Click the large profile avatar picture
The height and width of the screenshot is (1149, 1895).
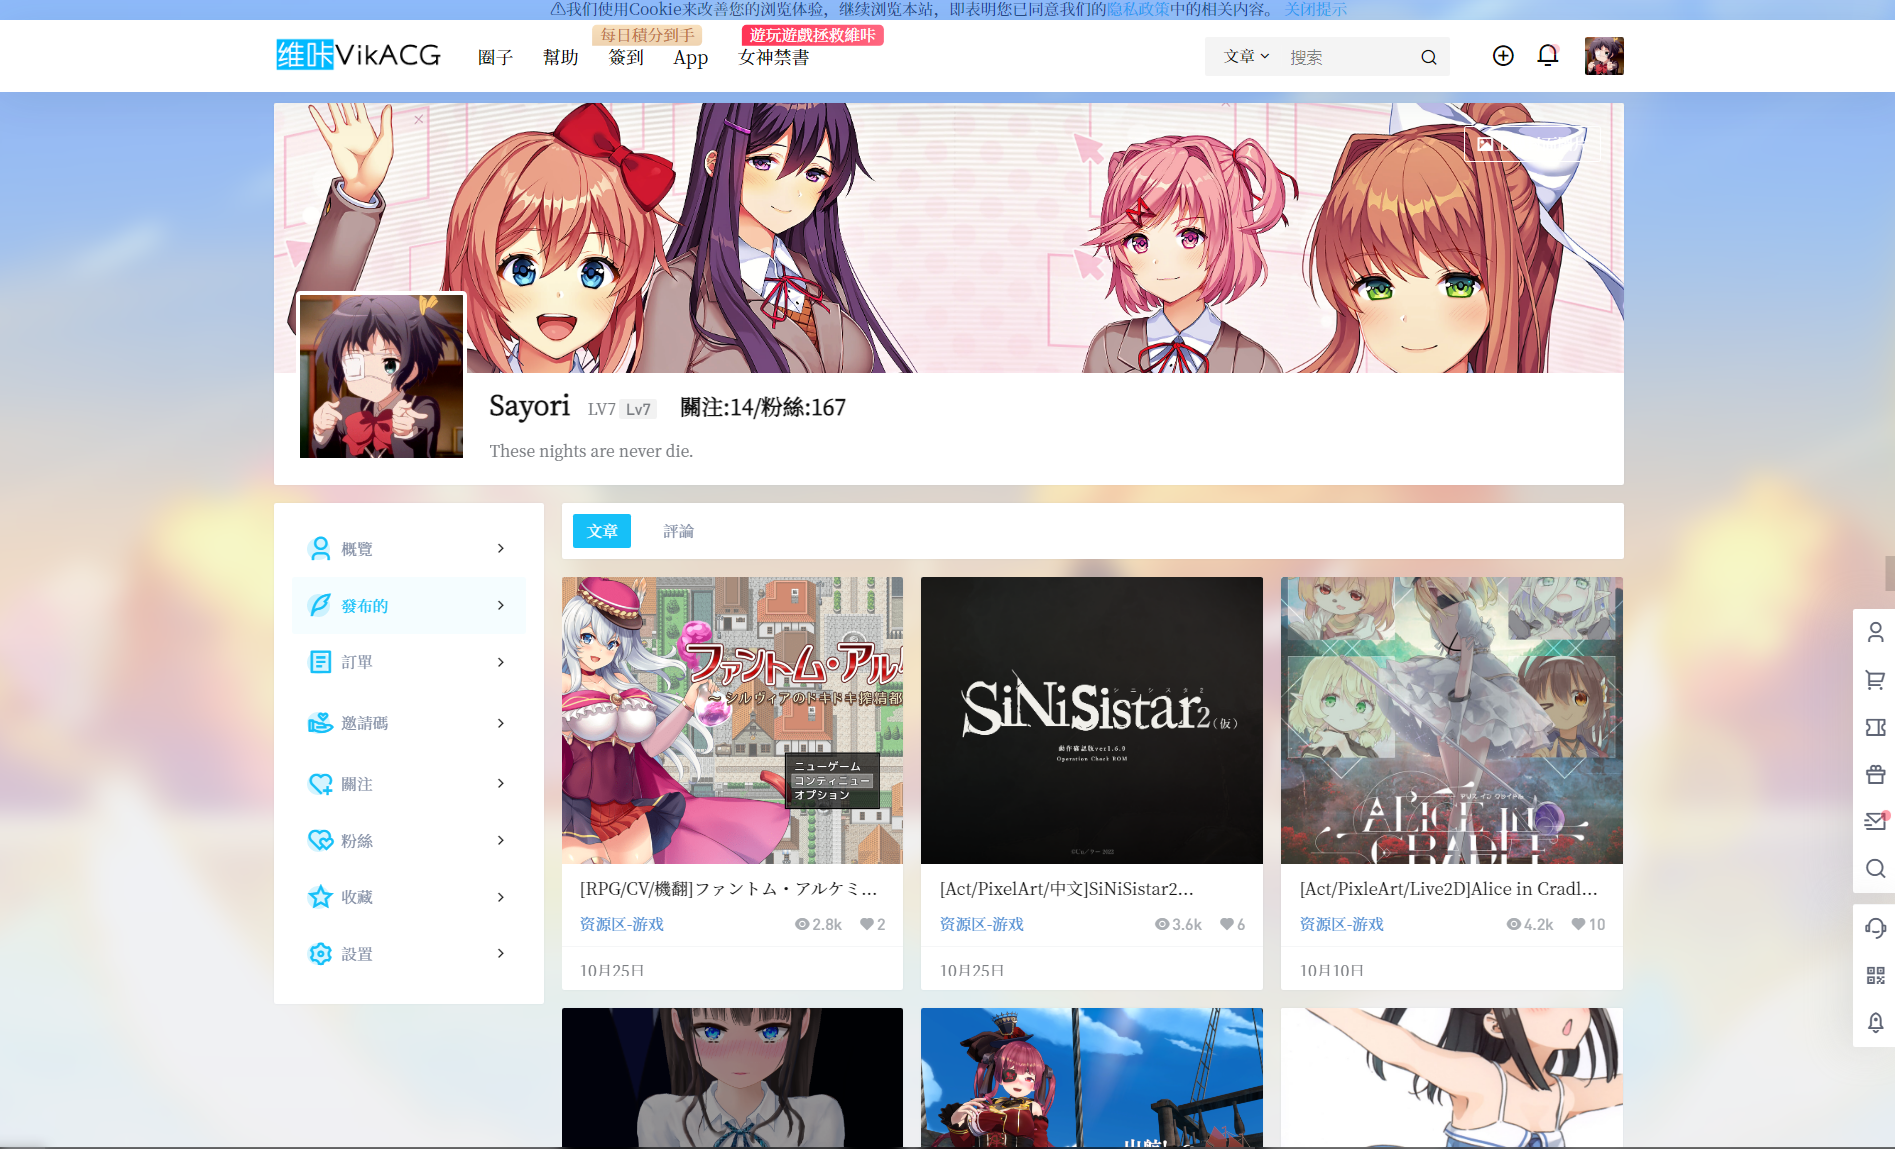tap(381, 376)
